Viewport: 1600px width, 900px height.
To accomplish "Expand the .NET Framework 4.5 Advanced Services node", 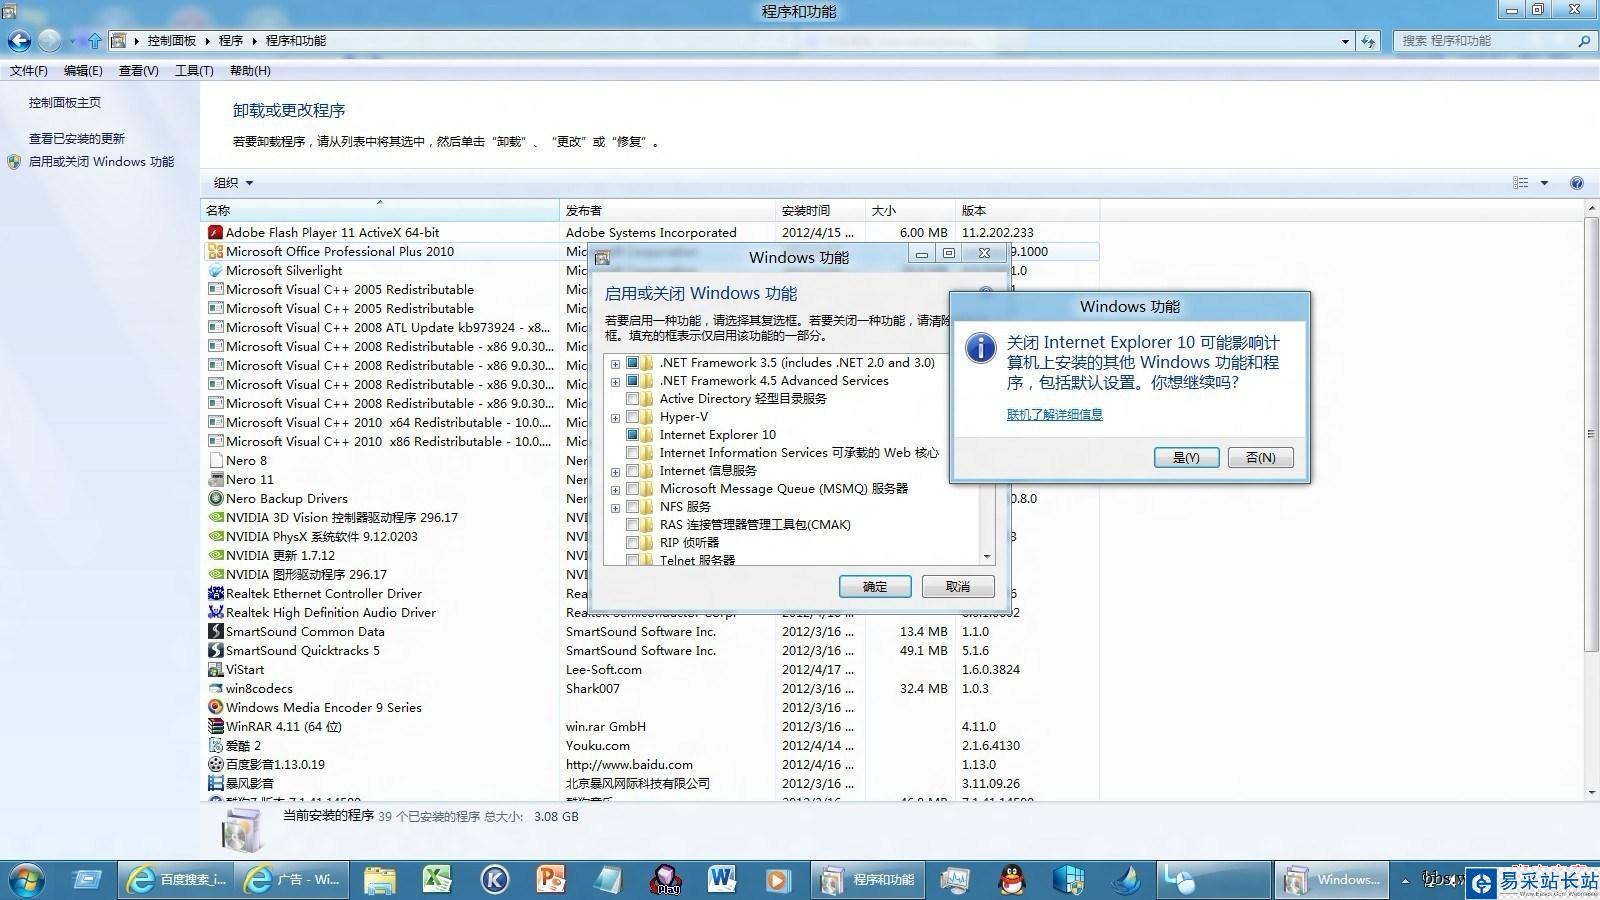I will 615,382.
